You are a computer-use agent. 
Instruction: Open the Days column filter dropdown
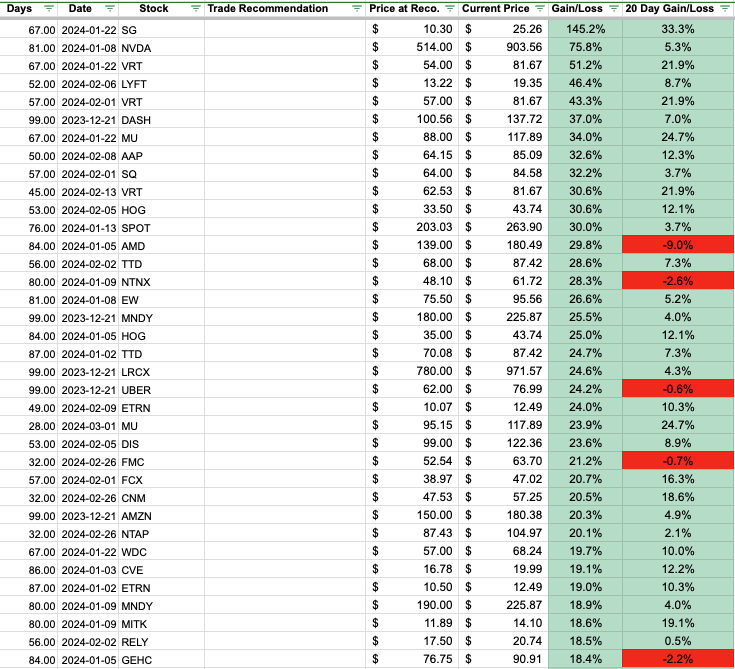click(48, 8)
